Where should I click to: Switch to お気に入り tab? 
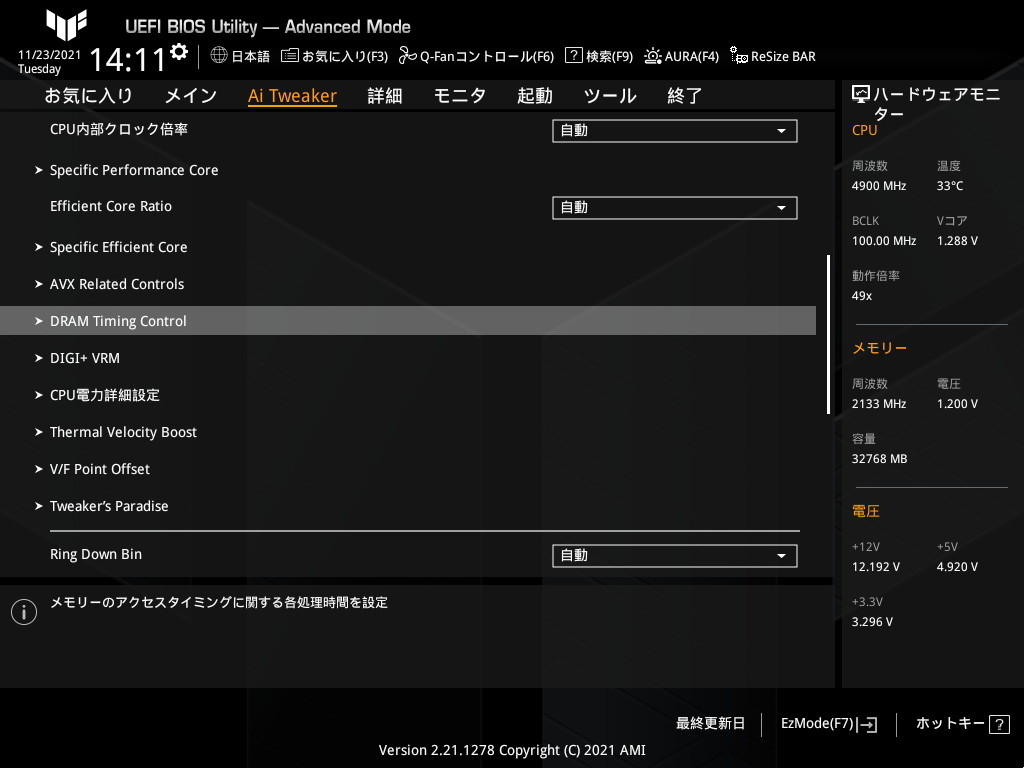[x=88, y=96]
